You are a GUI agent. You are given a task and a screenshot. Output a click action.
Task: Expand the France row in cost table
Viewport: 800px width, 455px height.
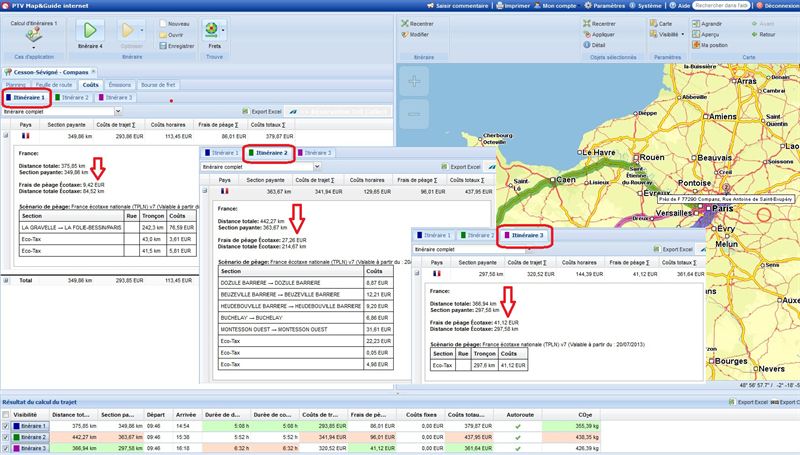click(7, 132)
